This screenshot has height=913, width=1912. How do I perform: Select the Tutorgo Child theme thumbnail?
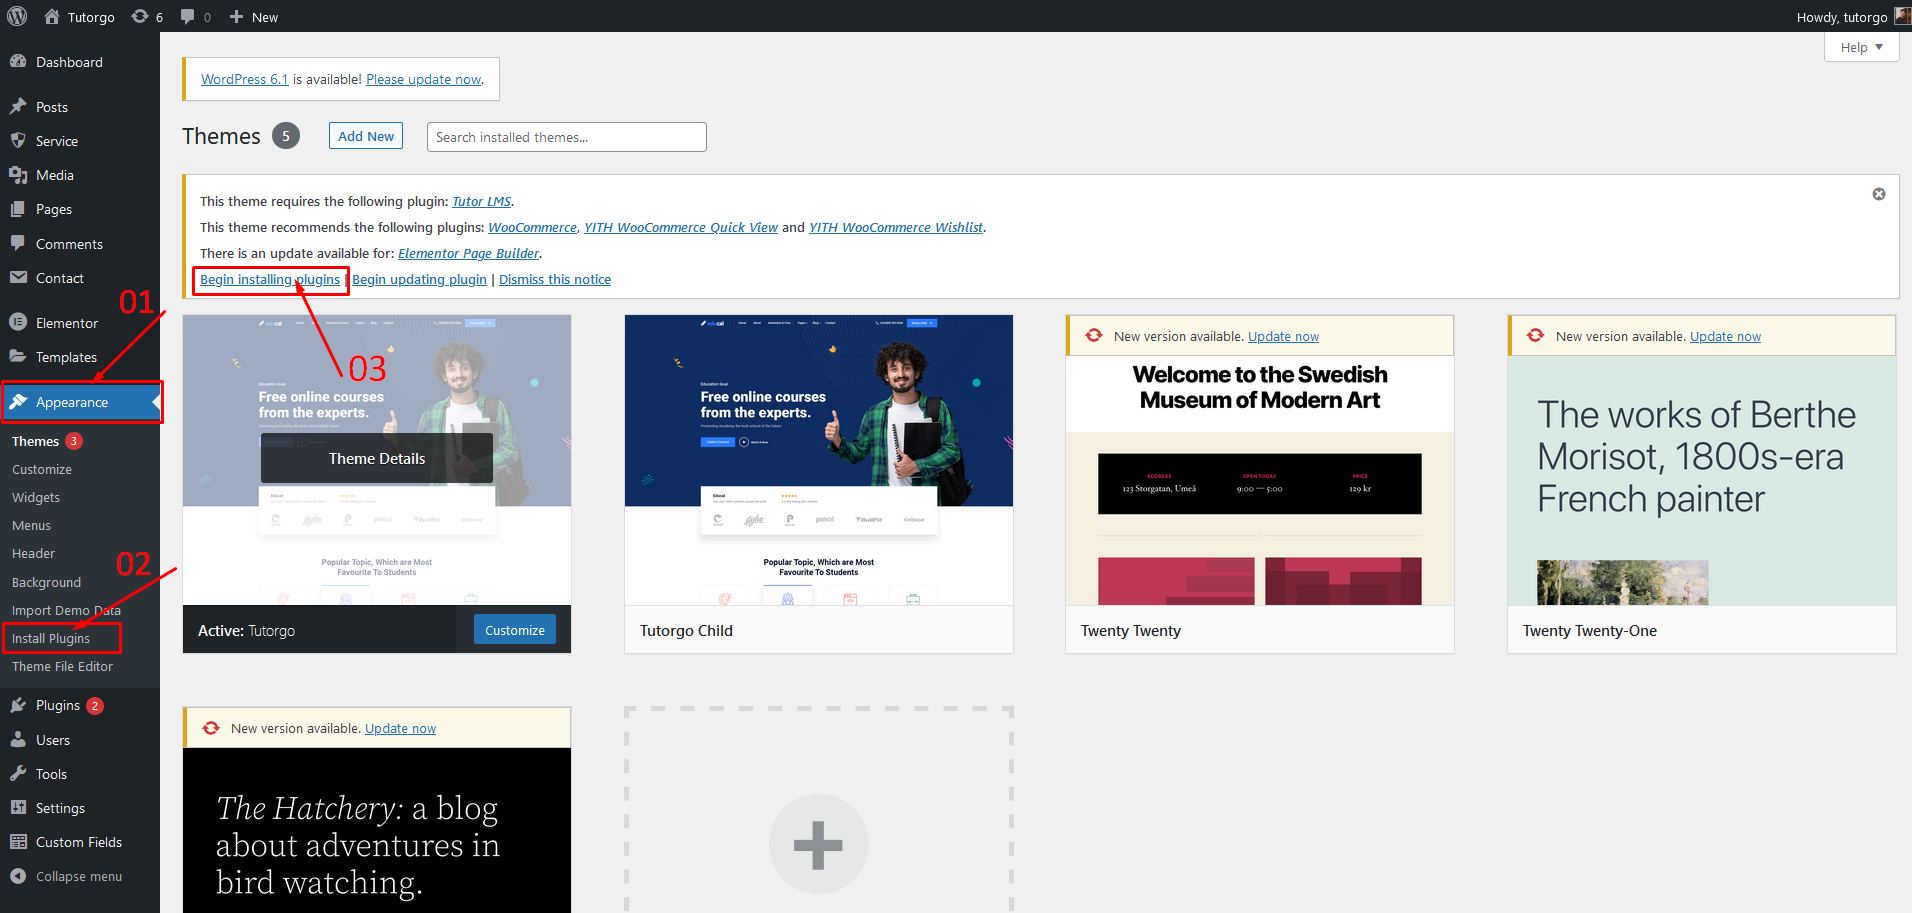[818, 460]
